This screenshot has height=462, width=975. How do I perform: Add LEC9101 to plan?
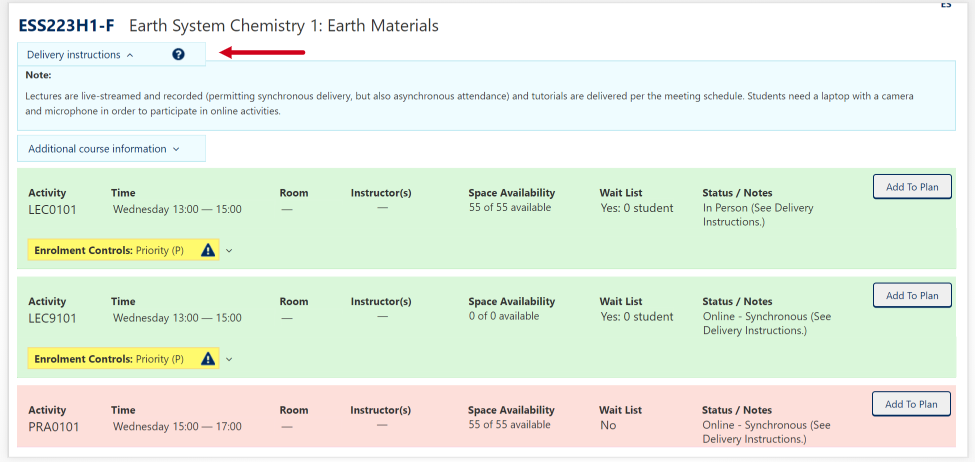pos(911,296)
